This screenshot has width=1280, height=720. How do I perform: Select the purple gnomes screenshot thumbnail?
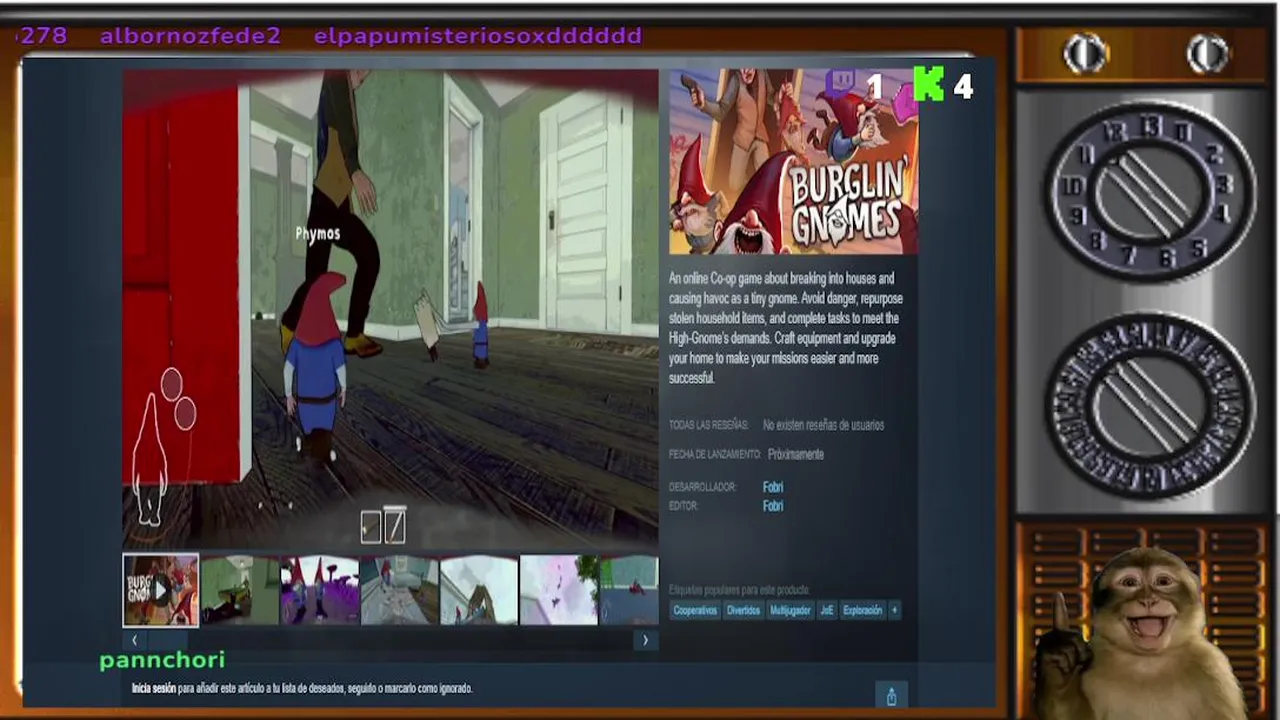pos(320,590)
